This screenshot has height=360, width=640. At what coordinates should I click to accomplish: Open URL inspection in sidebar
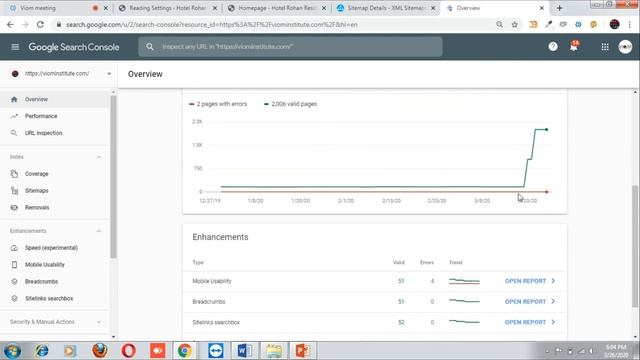pyautogui.click(x=55, y=133)
